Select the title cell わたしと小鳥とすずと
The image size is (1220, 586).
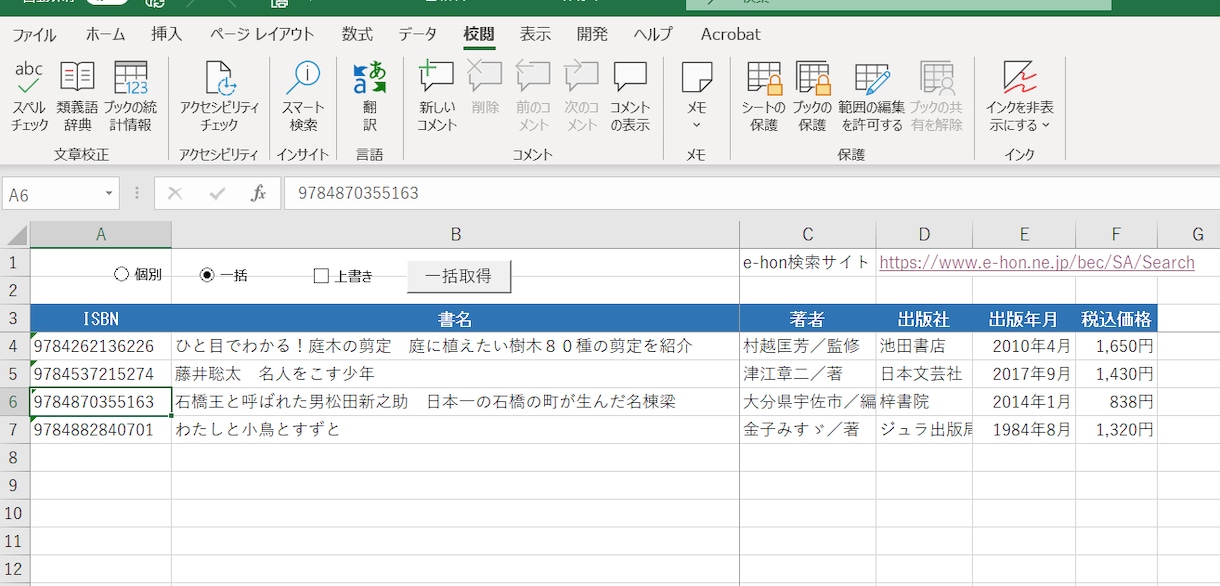click(455, 430)
